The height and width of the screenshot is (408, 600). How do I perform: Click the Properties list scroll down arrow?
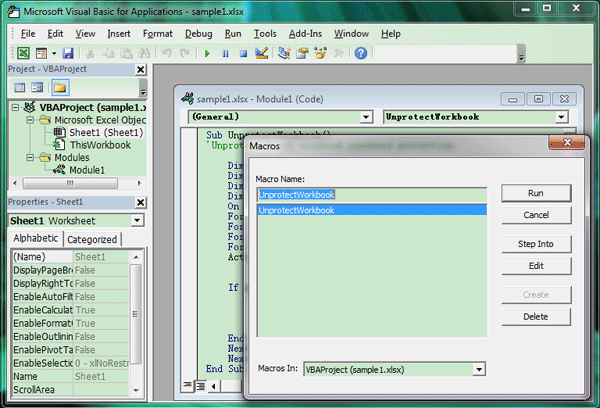pyautogui.click(x=136, y=390)
